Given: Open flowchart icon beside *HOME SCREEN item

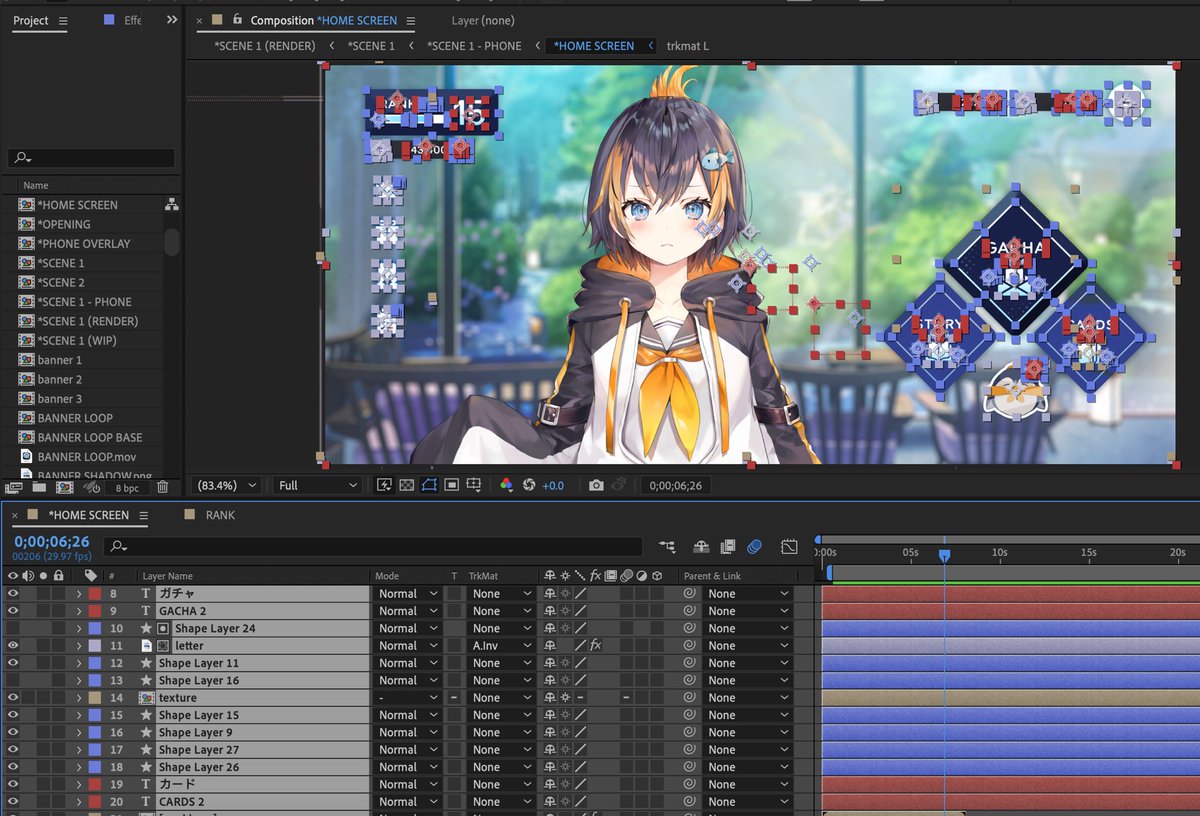Looking at the screenshot, I should click(172, 204).
